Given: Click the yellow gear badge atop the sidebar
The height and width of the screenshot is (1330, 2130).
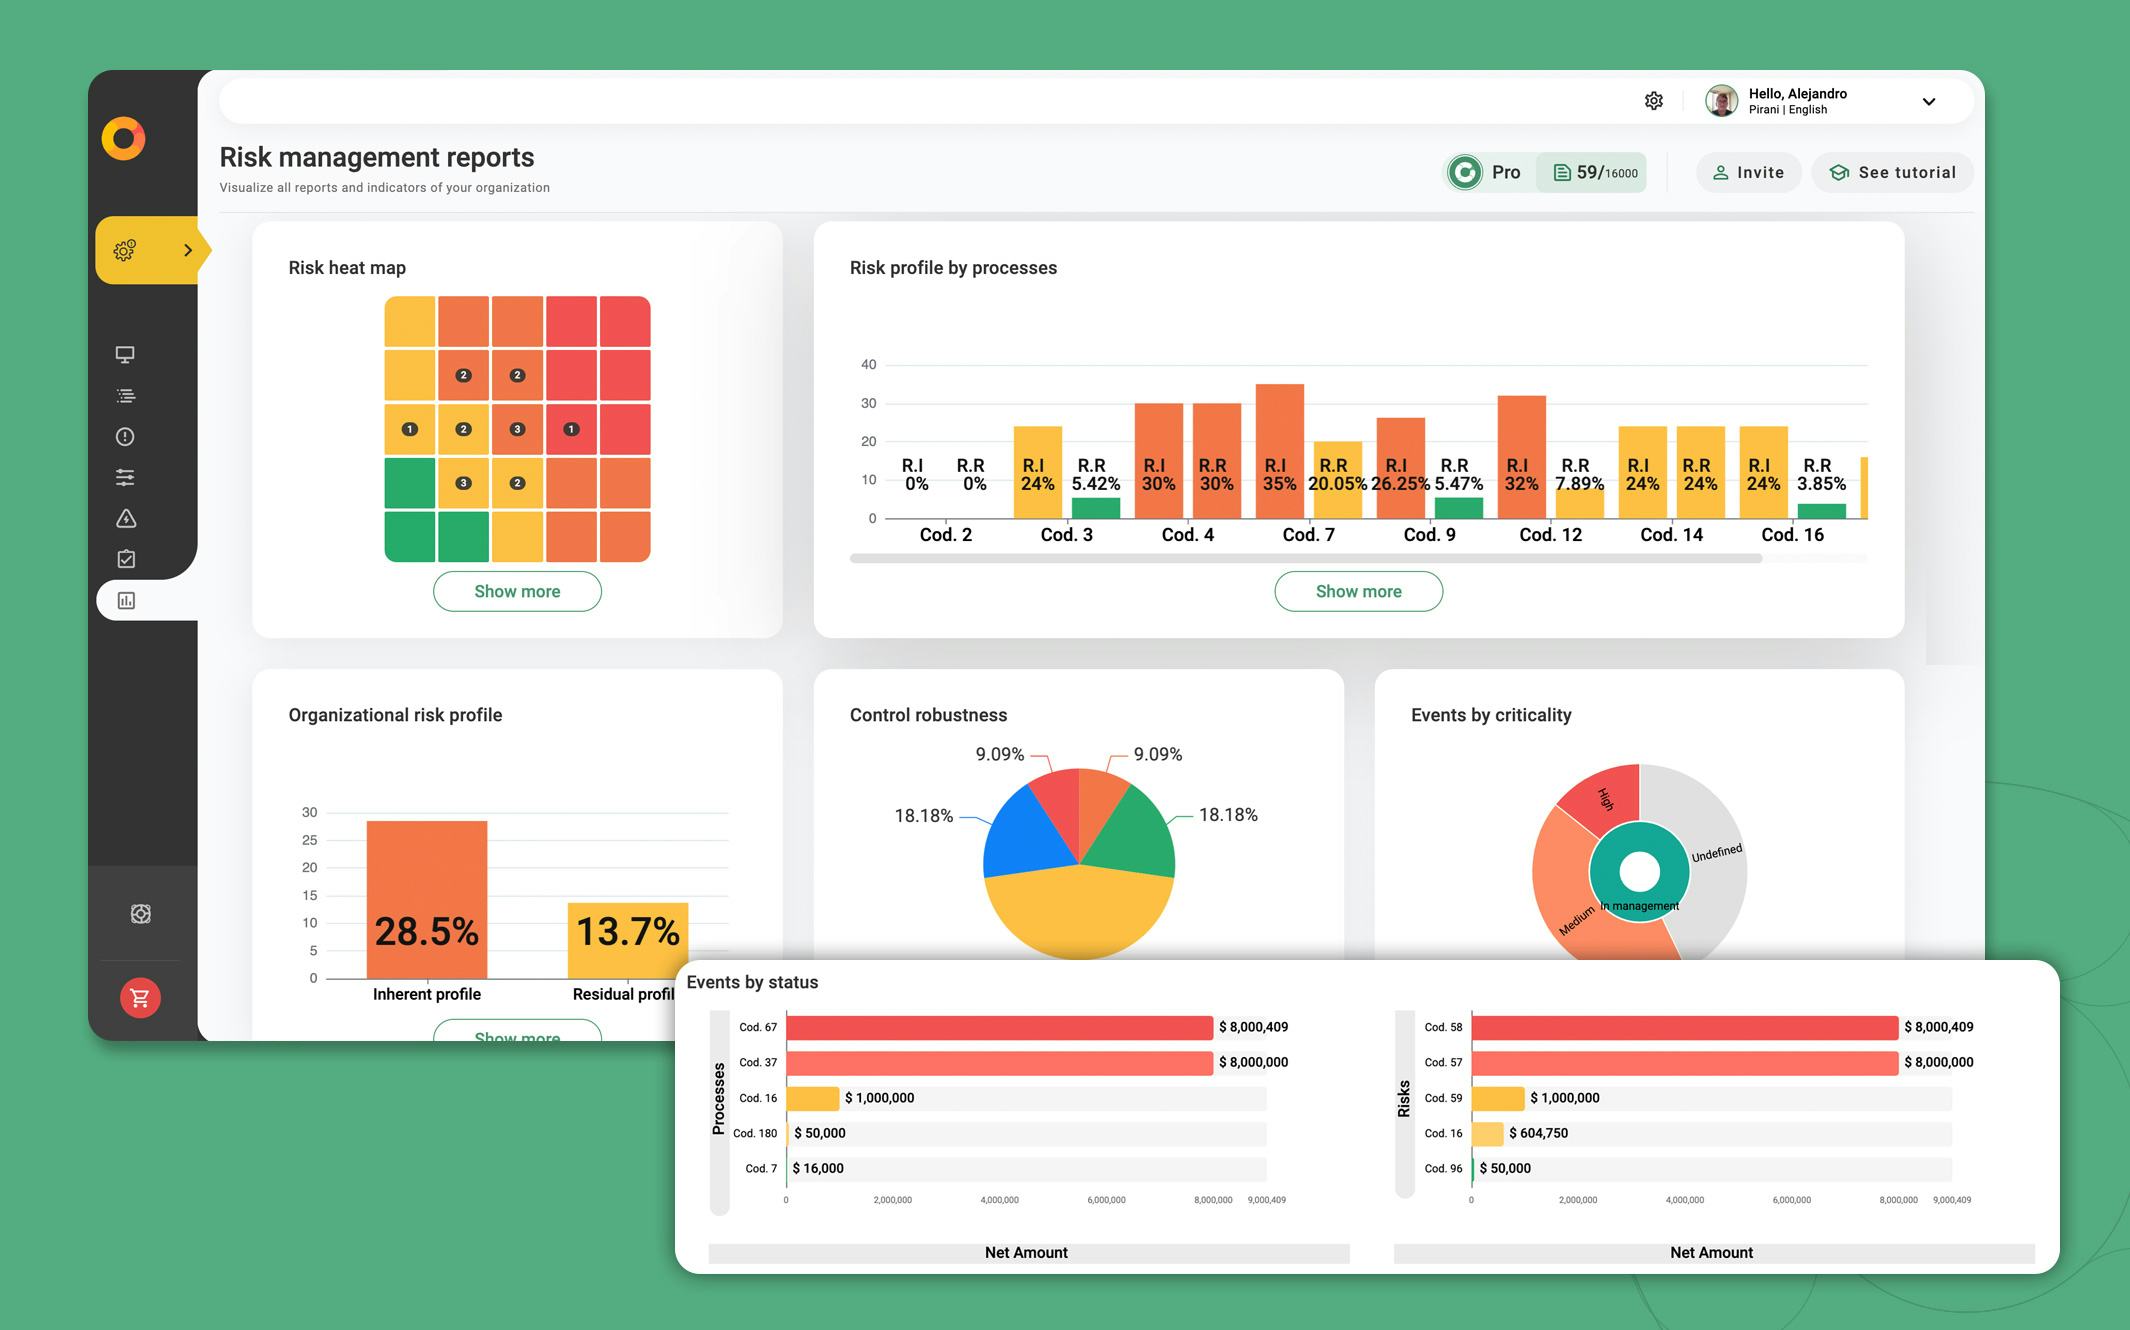Looking at the screenshot, I should [125, 250].
